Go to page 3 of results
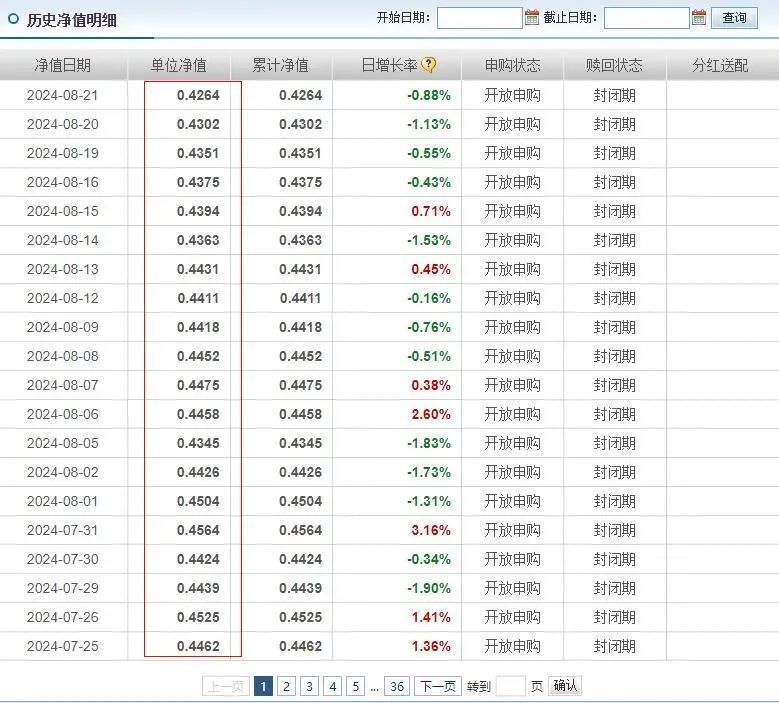This screenshot has width=779, height=703. [x=310, y=687]
